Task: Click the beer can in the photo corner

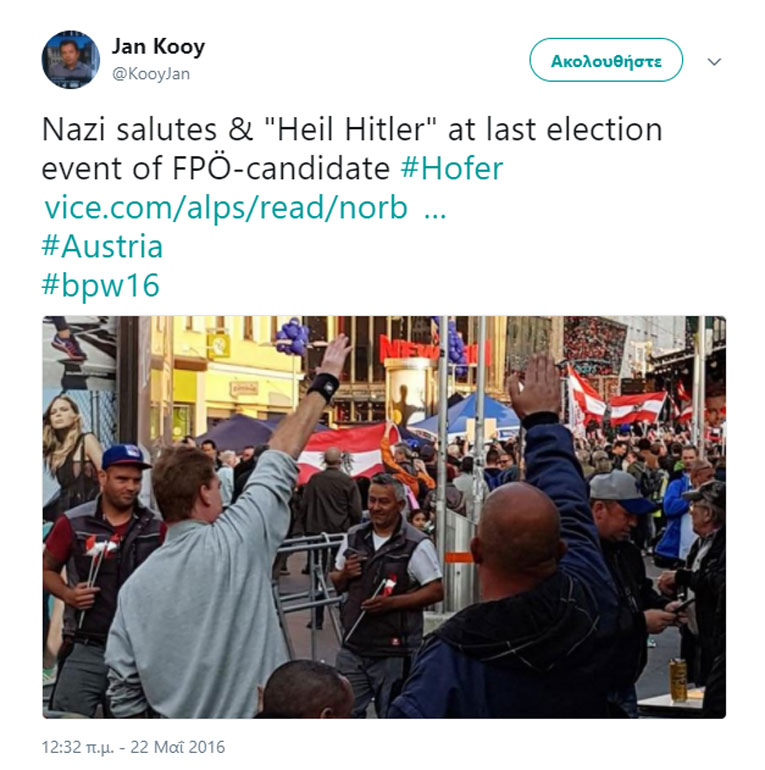Action: click(x=679, y=680)
